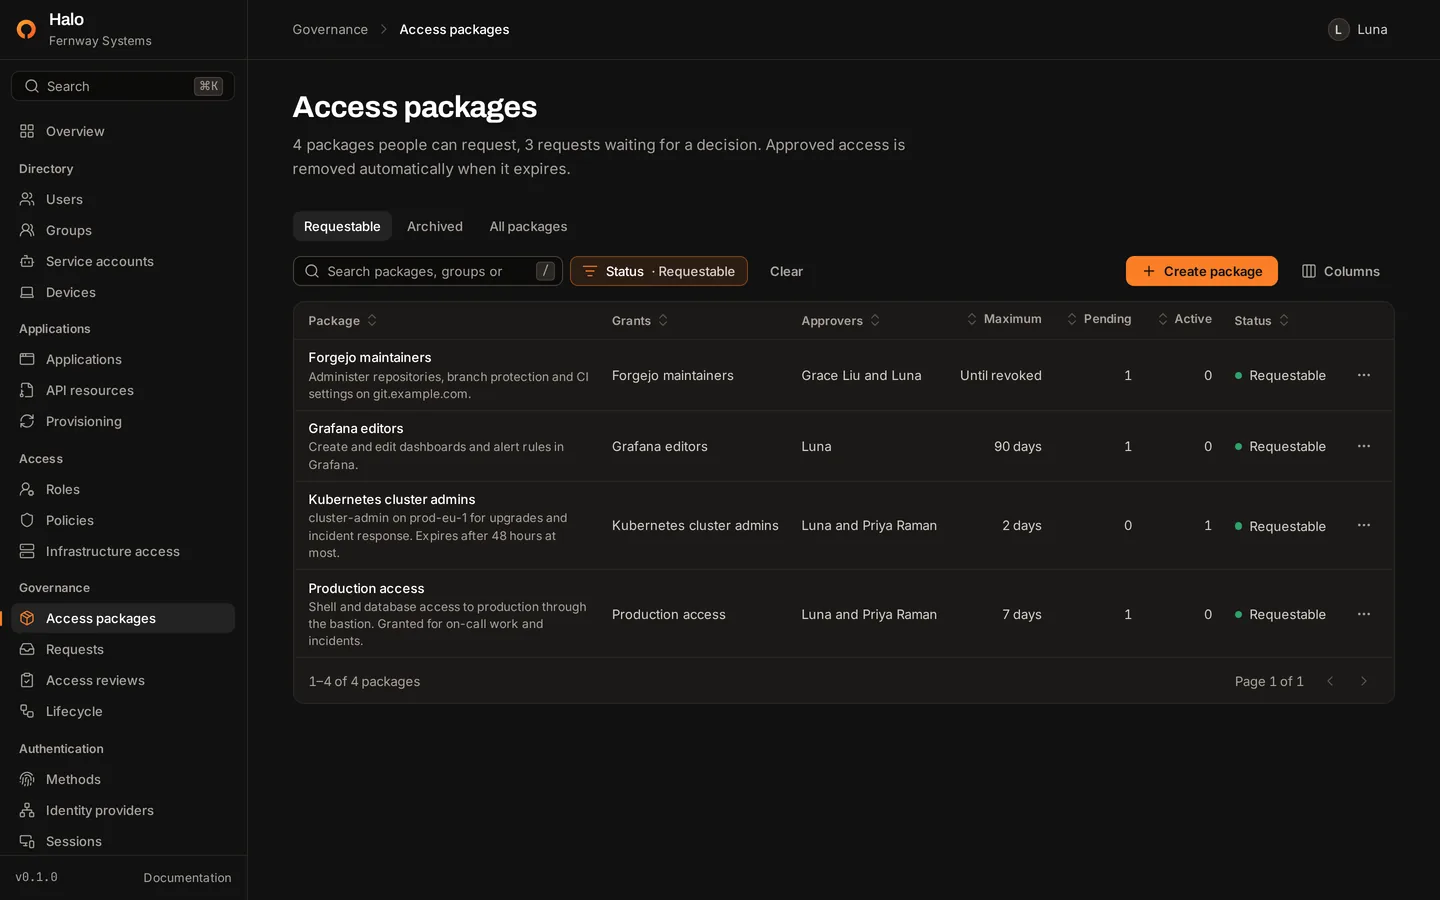1440x900 pixels.
Task: Click the Halo logo icon
Action: point(27,29)
